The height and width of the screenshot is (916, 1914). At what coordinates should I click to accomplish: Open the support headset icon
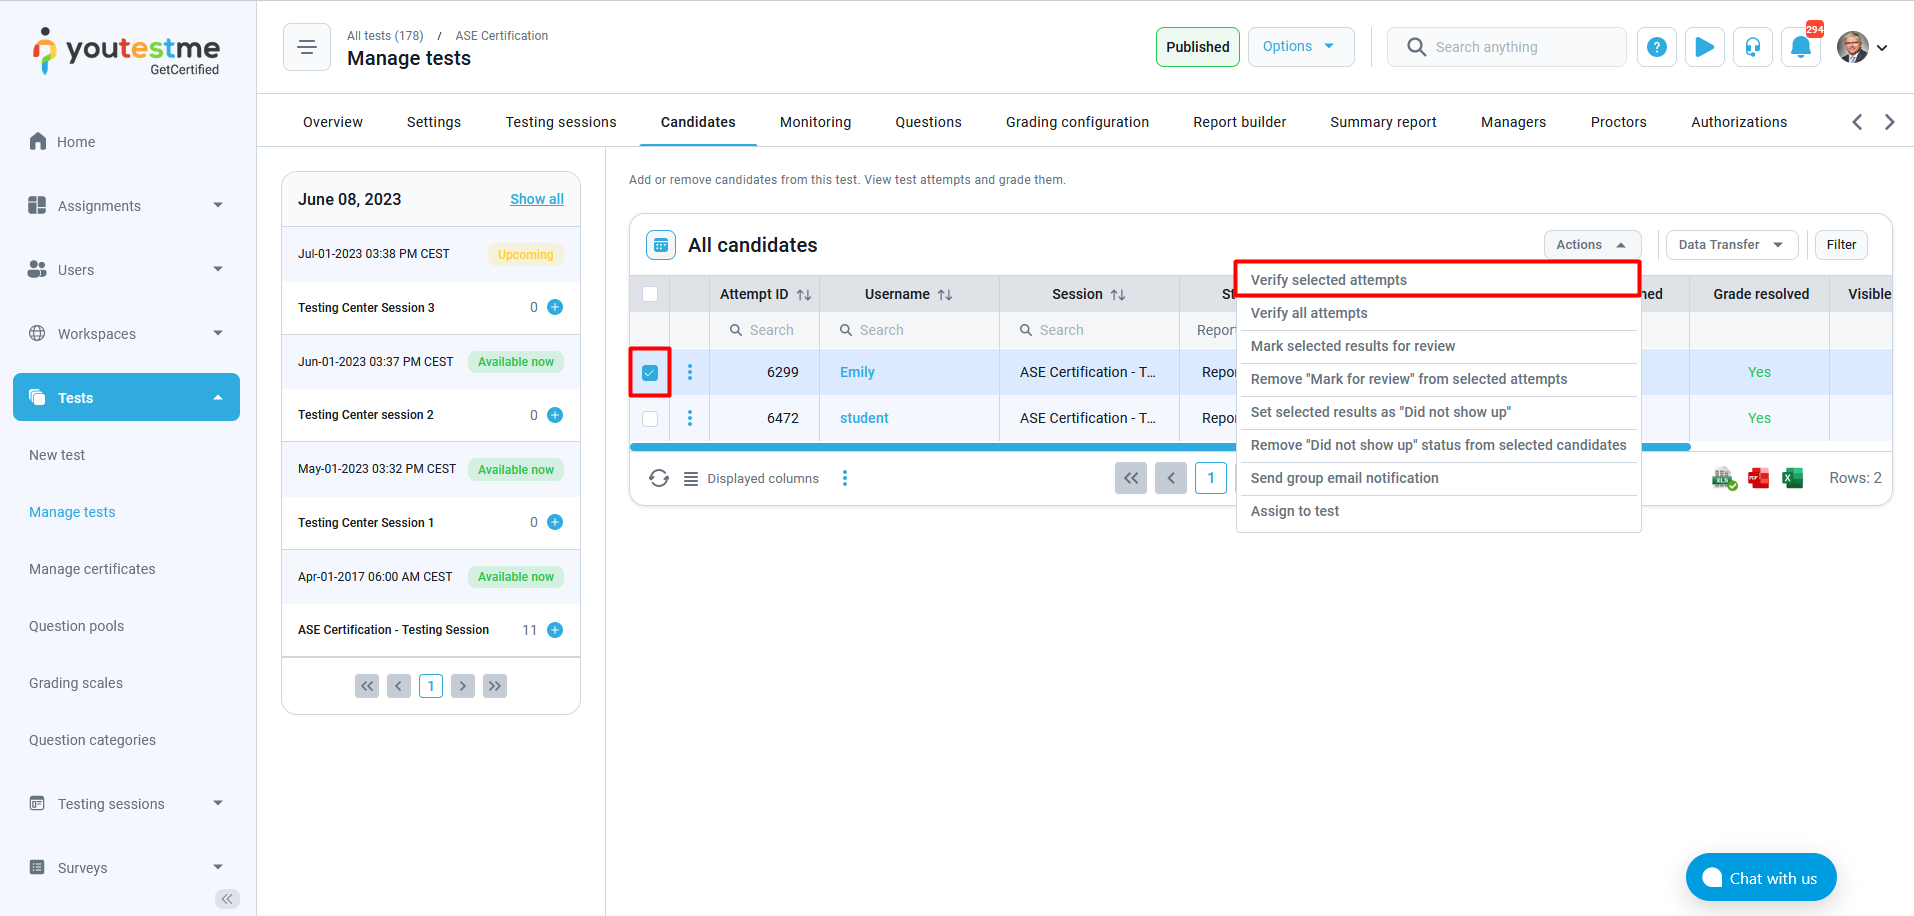(1753, 47)
